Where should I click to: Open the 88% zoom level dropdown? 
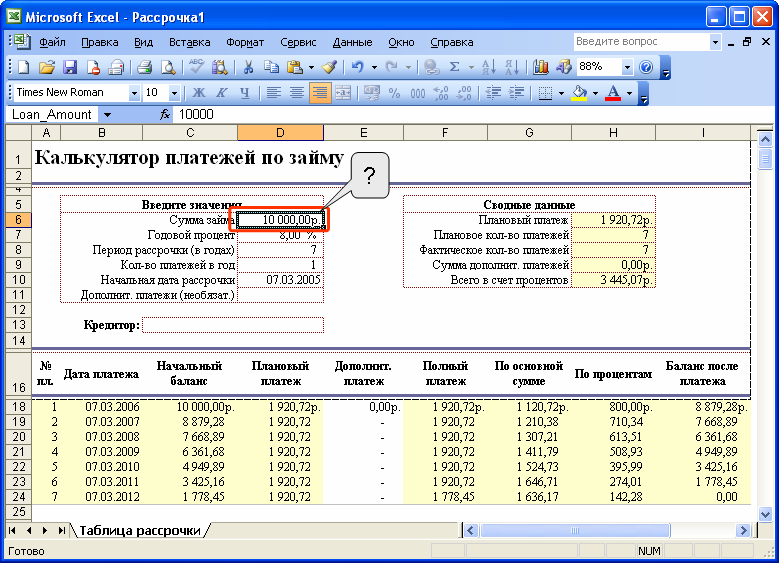pos(627,67)
